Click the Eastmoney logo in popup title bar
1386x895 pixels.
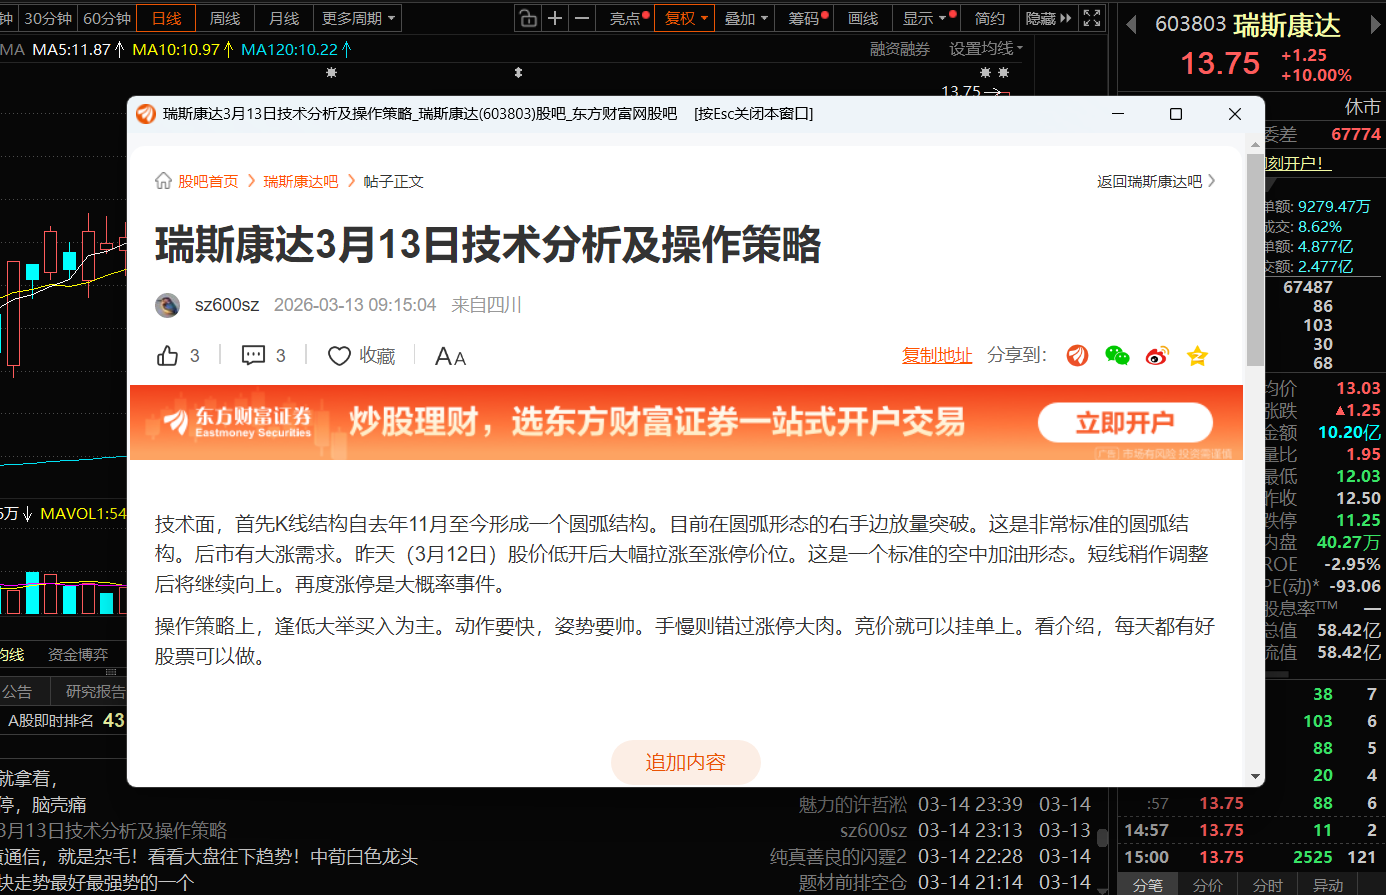(x=146, y=114)
